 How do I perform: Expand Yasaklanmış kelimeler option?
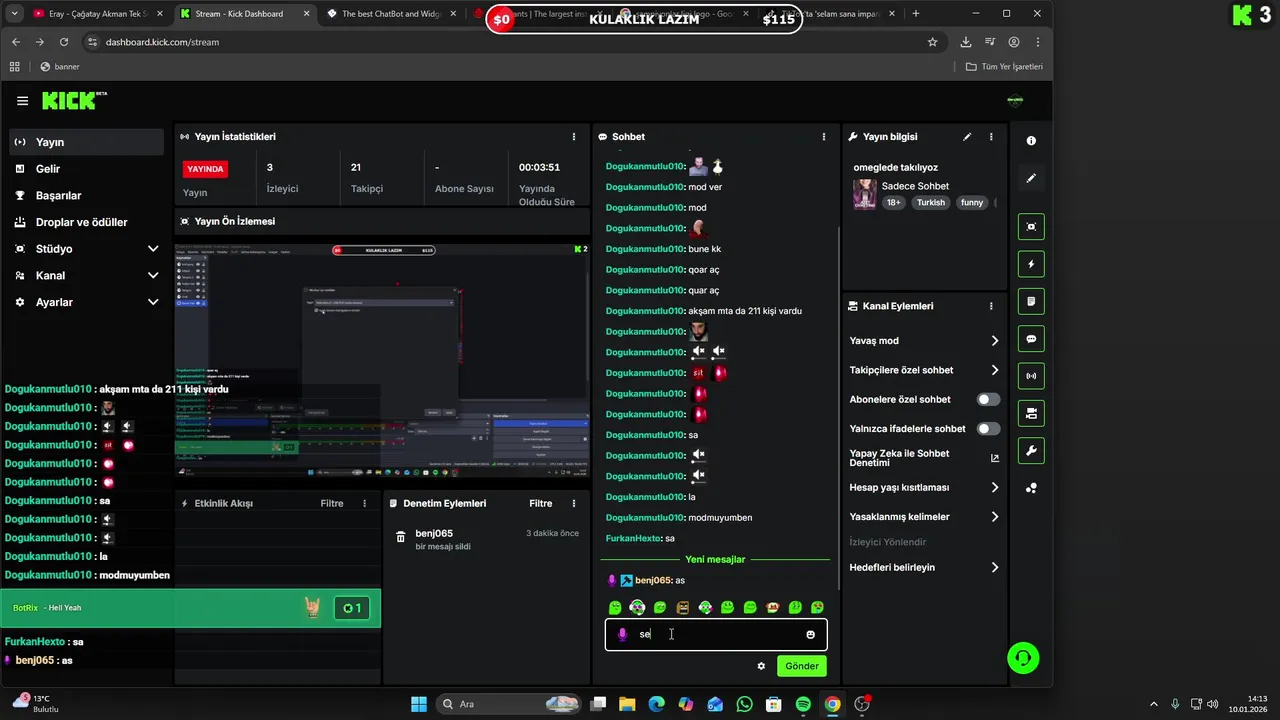click(994, 517)
